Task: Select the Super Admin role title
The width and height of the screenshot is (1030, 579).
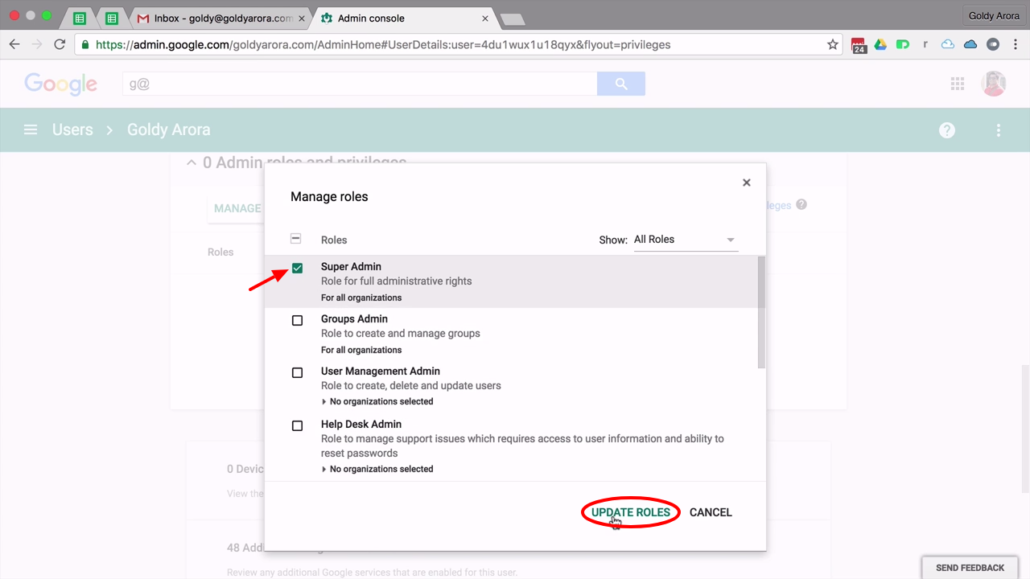Action: click(351, 266)
